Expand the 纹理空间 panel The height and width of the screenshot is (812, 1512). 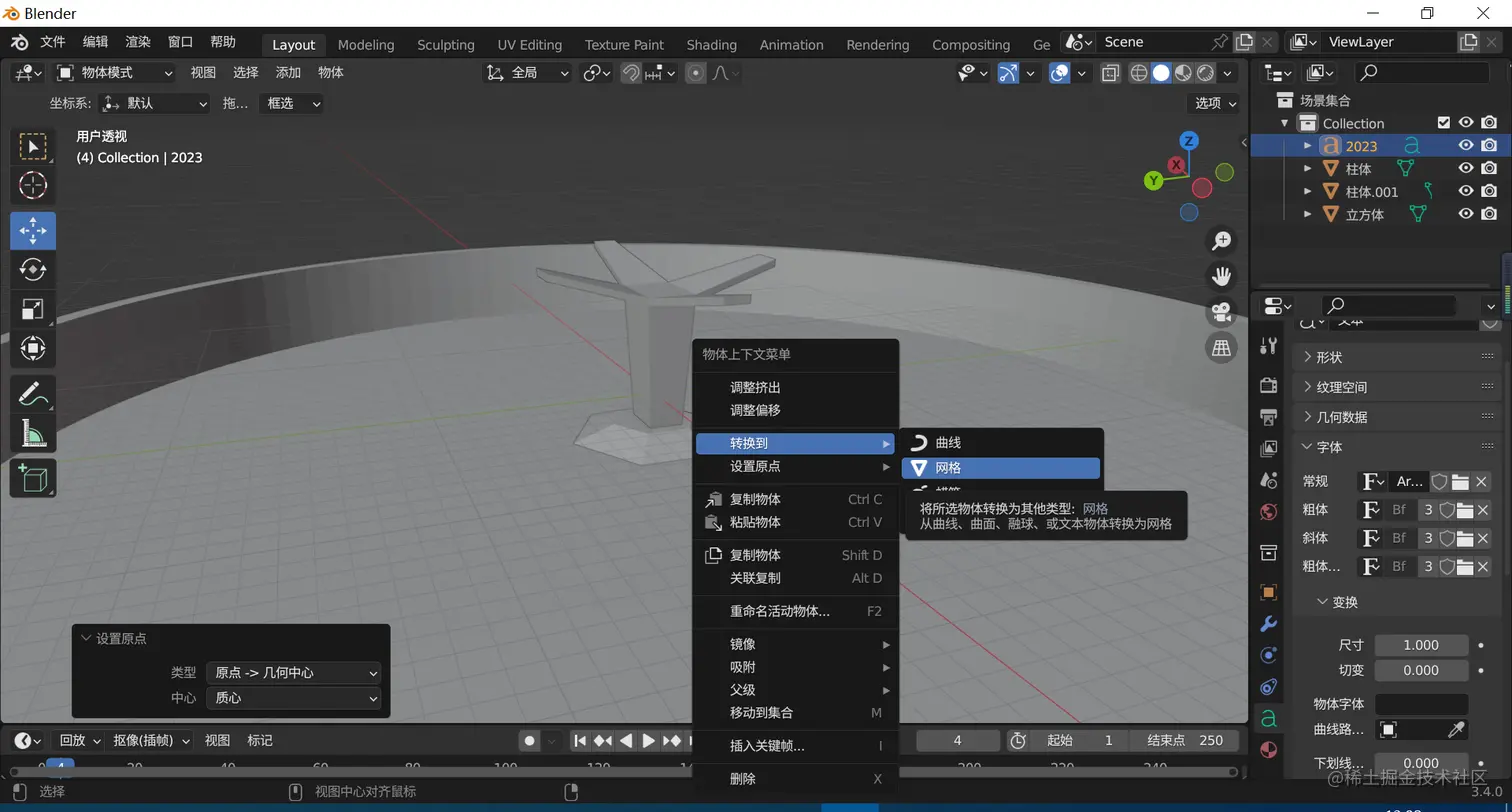tap(1342, 387)
